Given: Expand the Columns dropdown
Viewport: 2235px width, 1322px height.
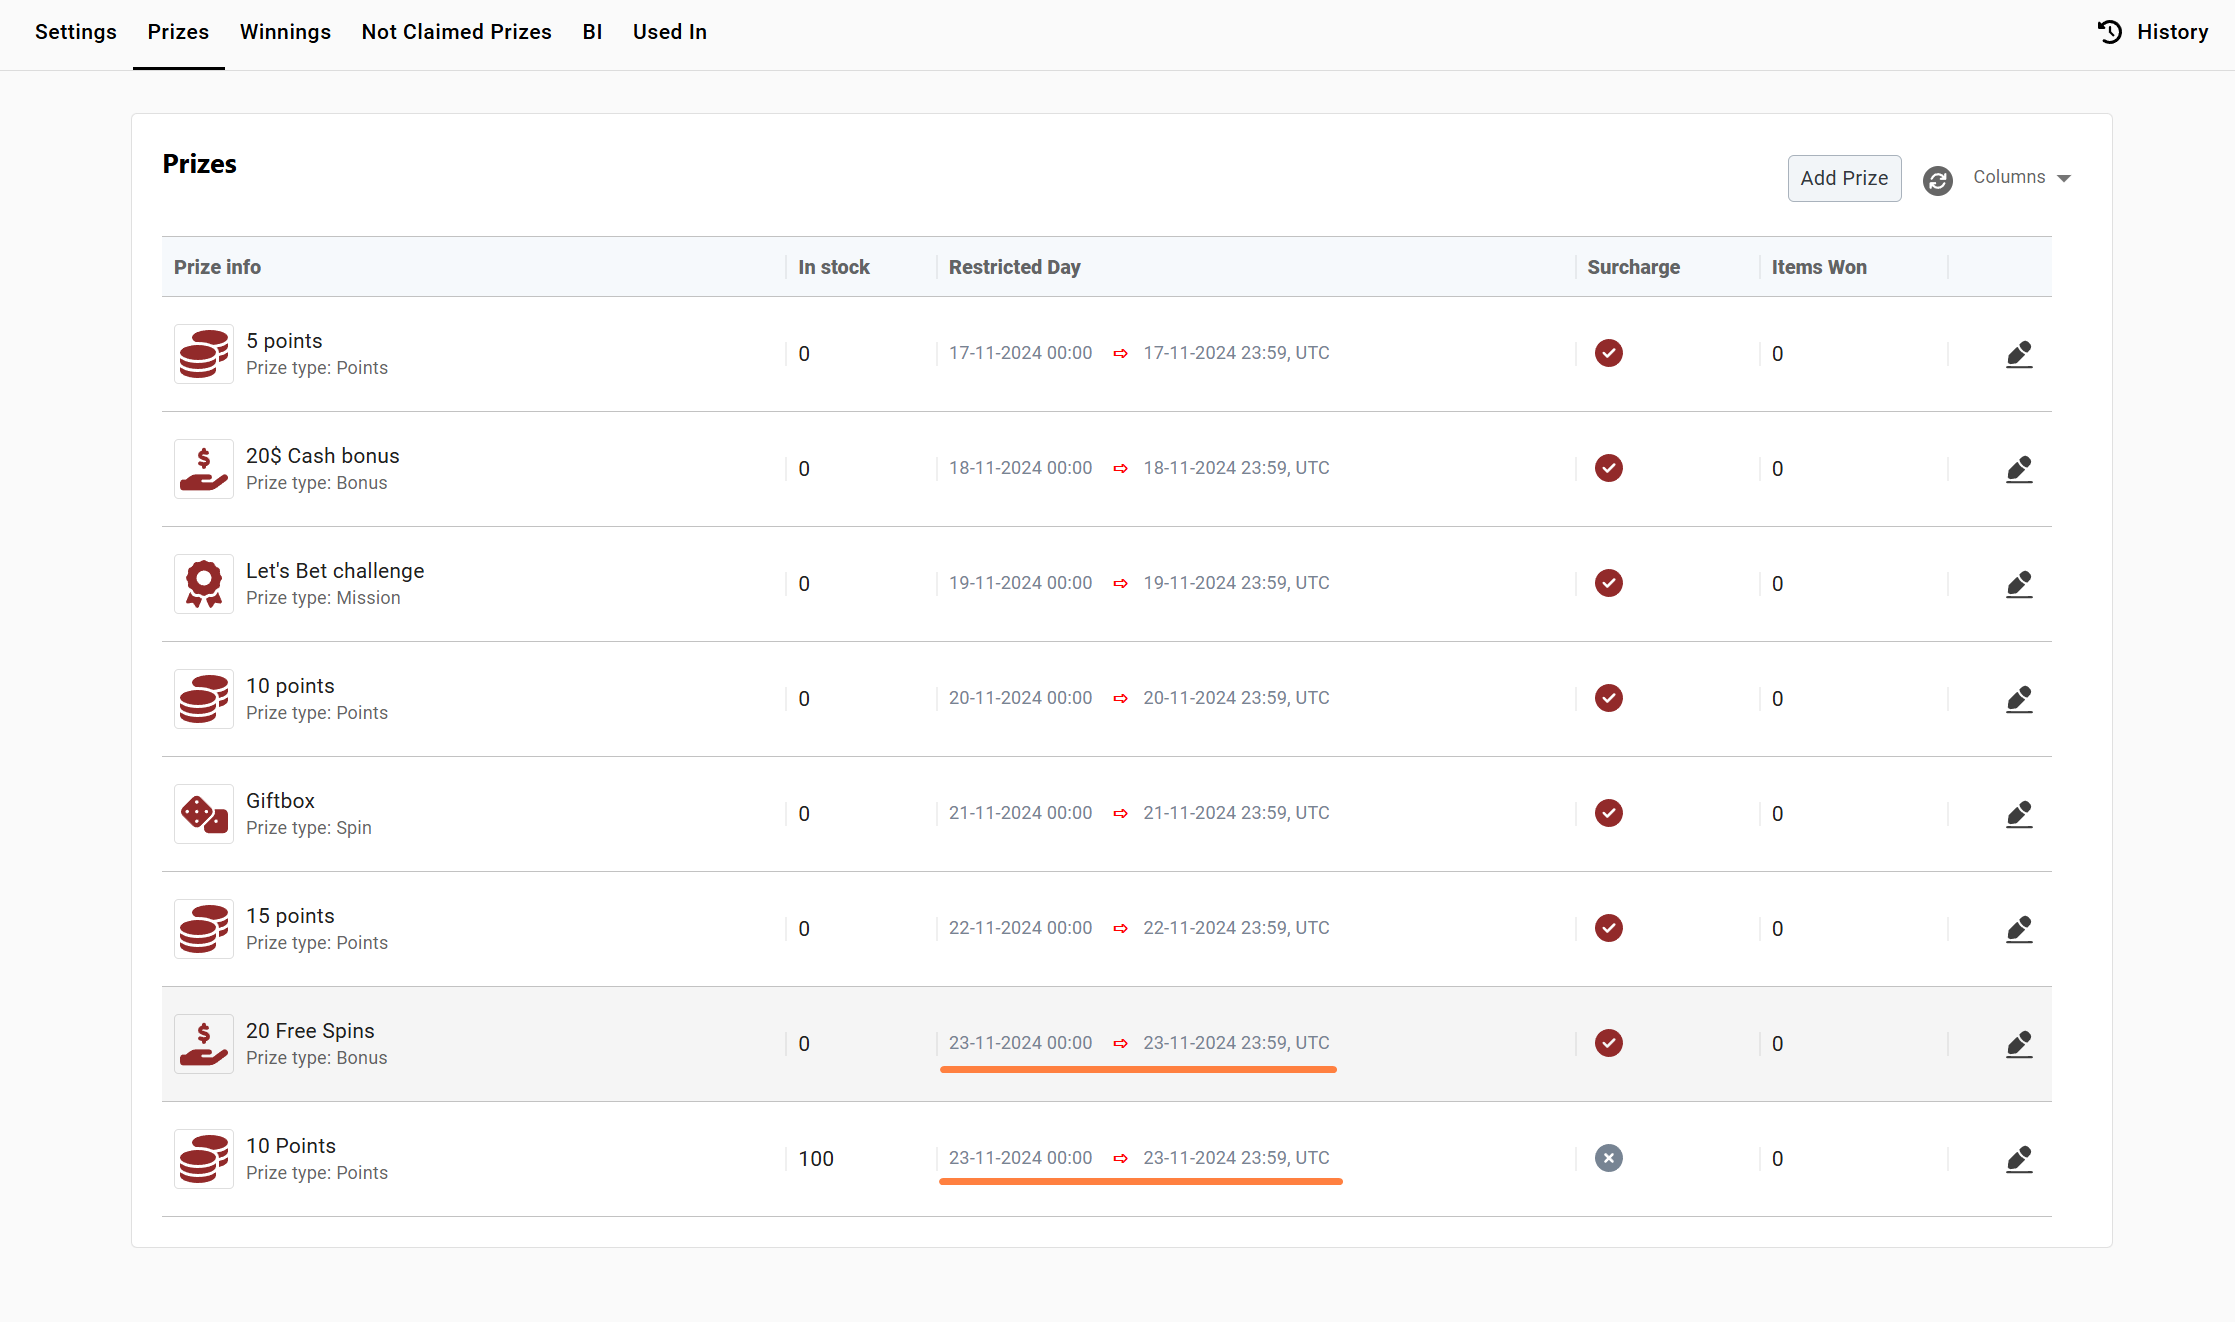Looking at the screenshot, I should pyautogui.click(x=2021, y=178).
